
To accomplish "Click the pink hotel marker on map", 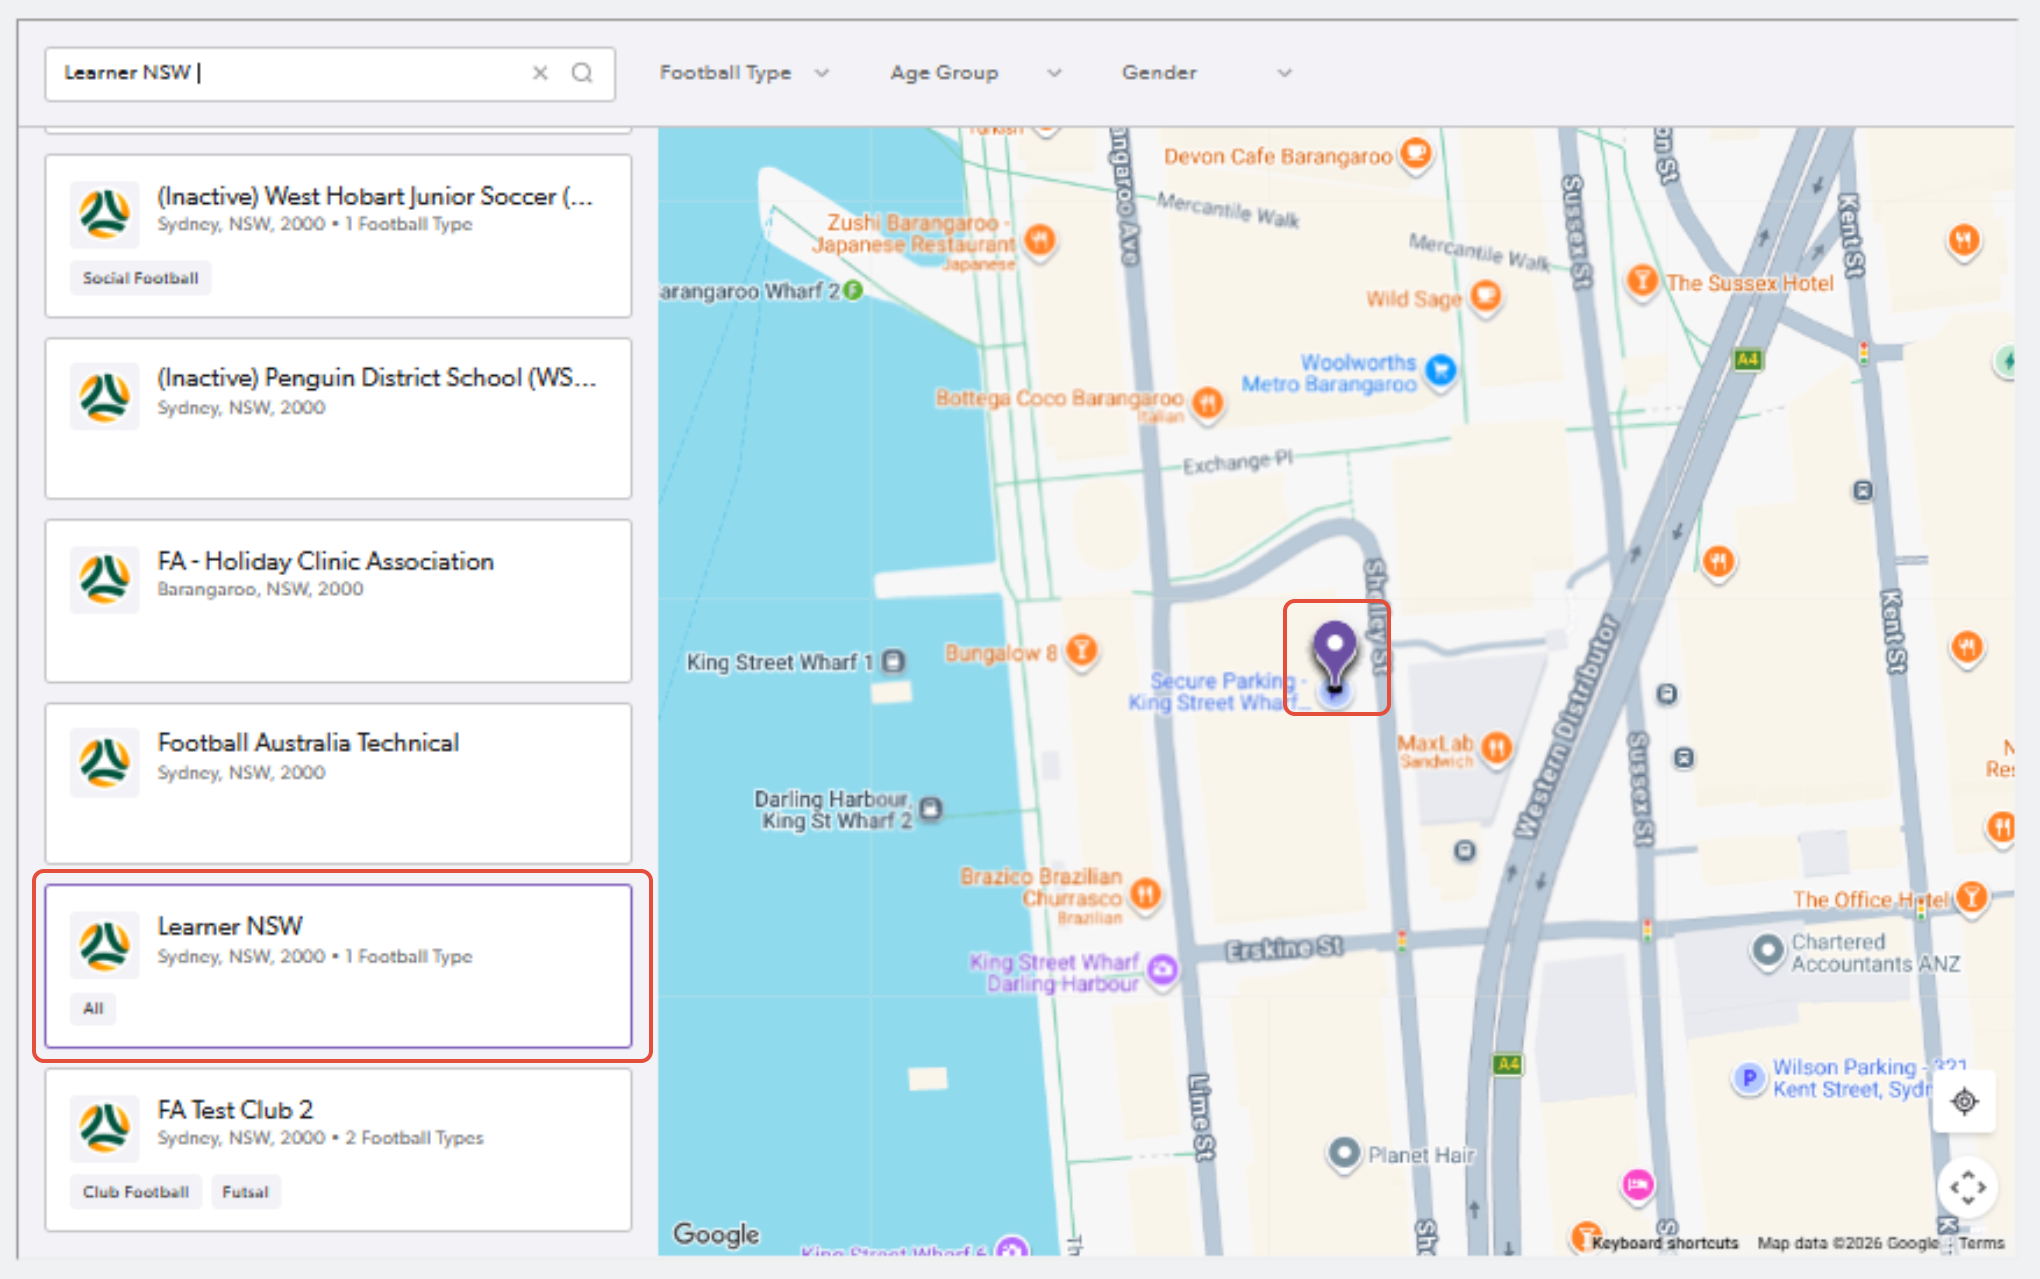I will pos(1637,1185).
